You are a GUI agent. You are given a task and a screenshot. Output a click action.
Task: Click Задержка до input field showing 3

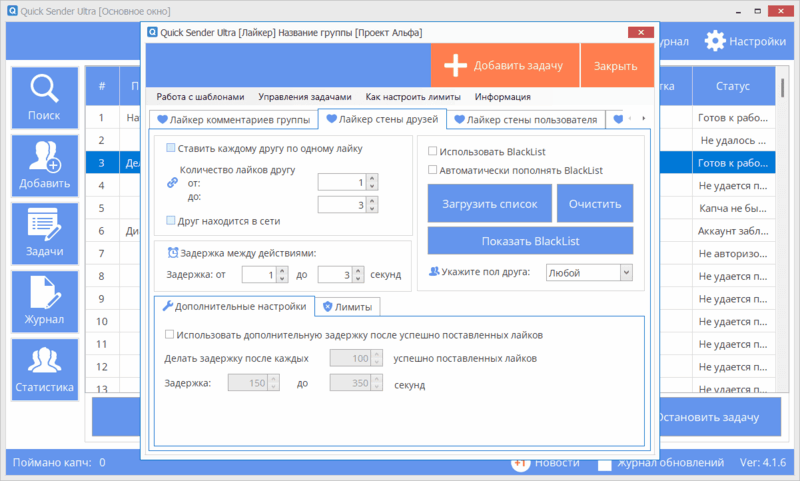pyautogui.click(x=335, y=274)
